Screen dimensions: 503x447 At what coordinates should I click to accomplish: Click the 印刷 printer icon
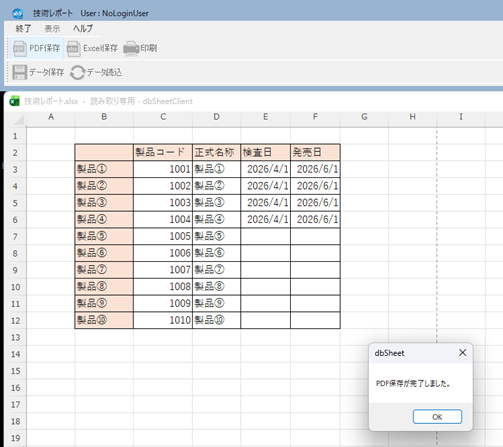tap(131, 48)
